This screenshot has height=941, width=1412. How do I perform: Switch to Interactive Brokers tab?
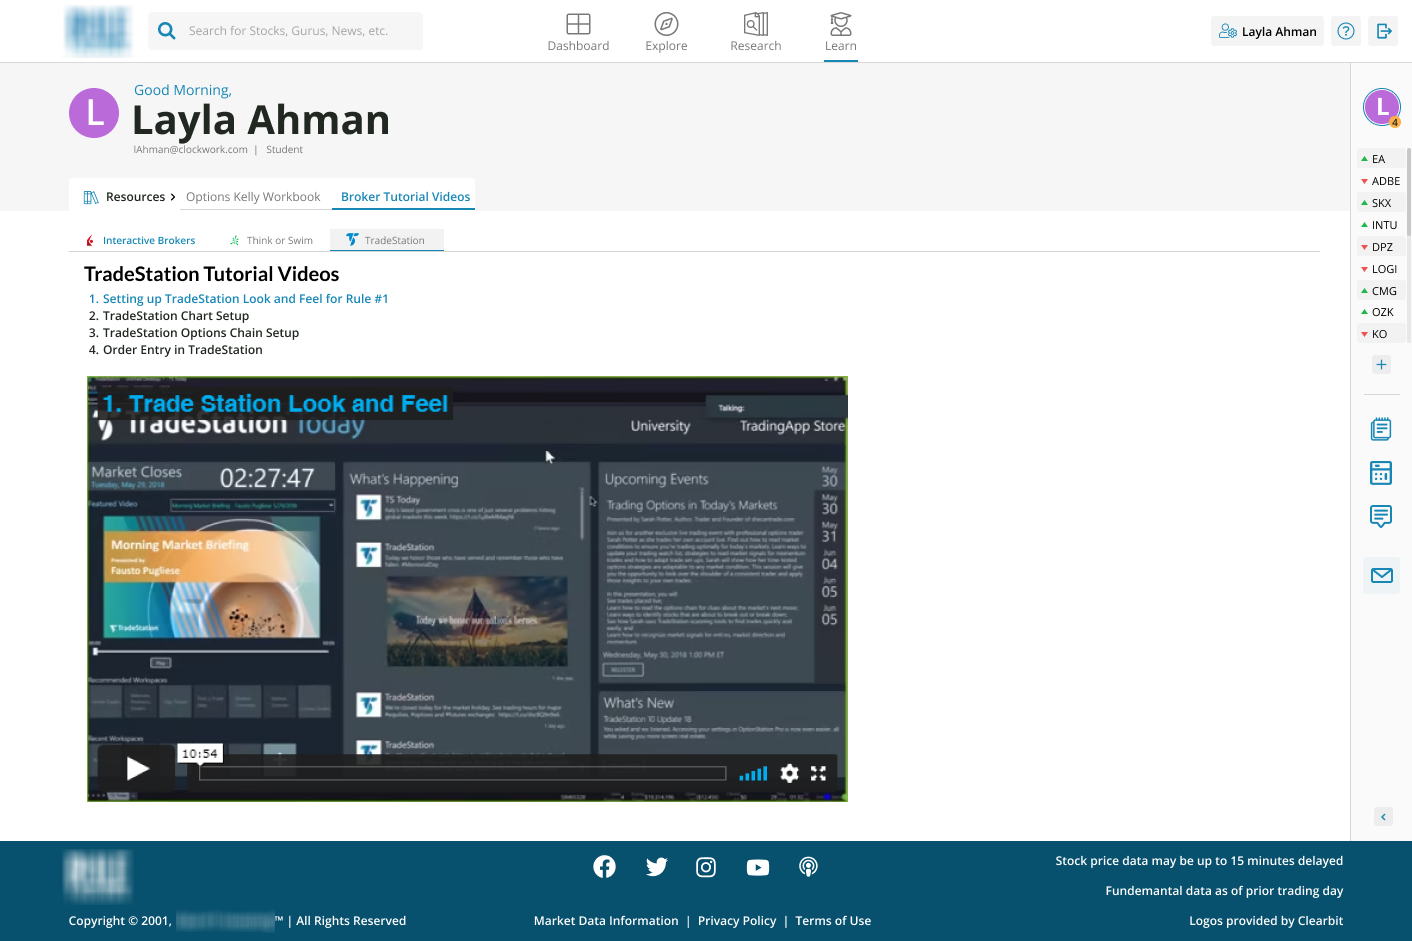141,241
